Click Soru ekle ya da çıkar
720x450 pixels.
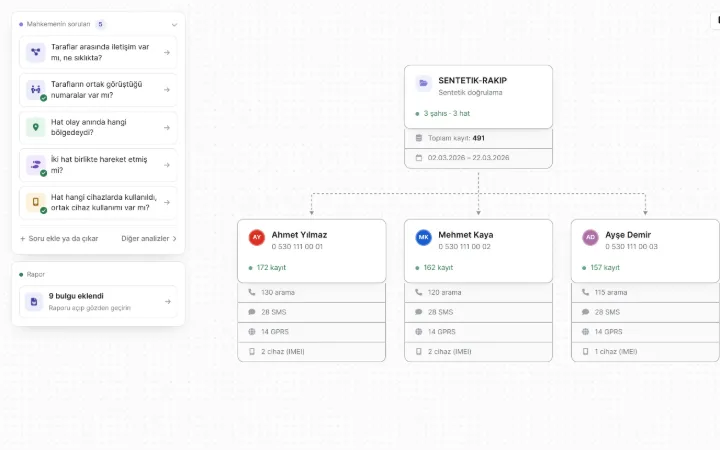(59, 238)
